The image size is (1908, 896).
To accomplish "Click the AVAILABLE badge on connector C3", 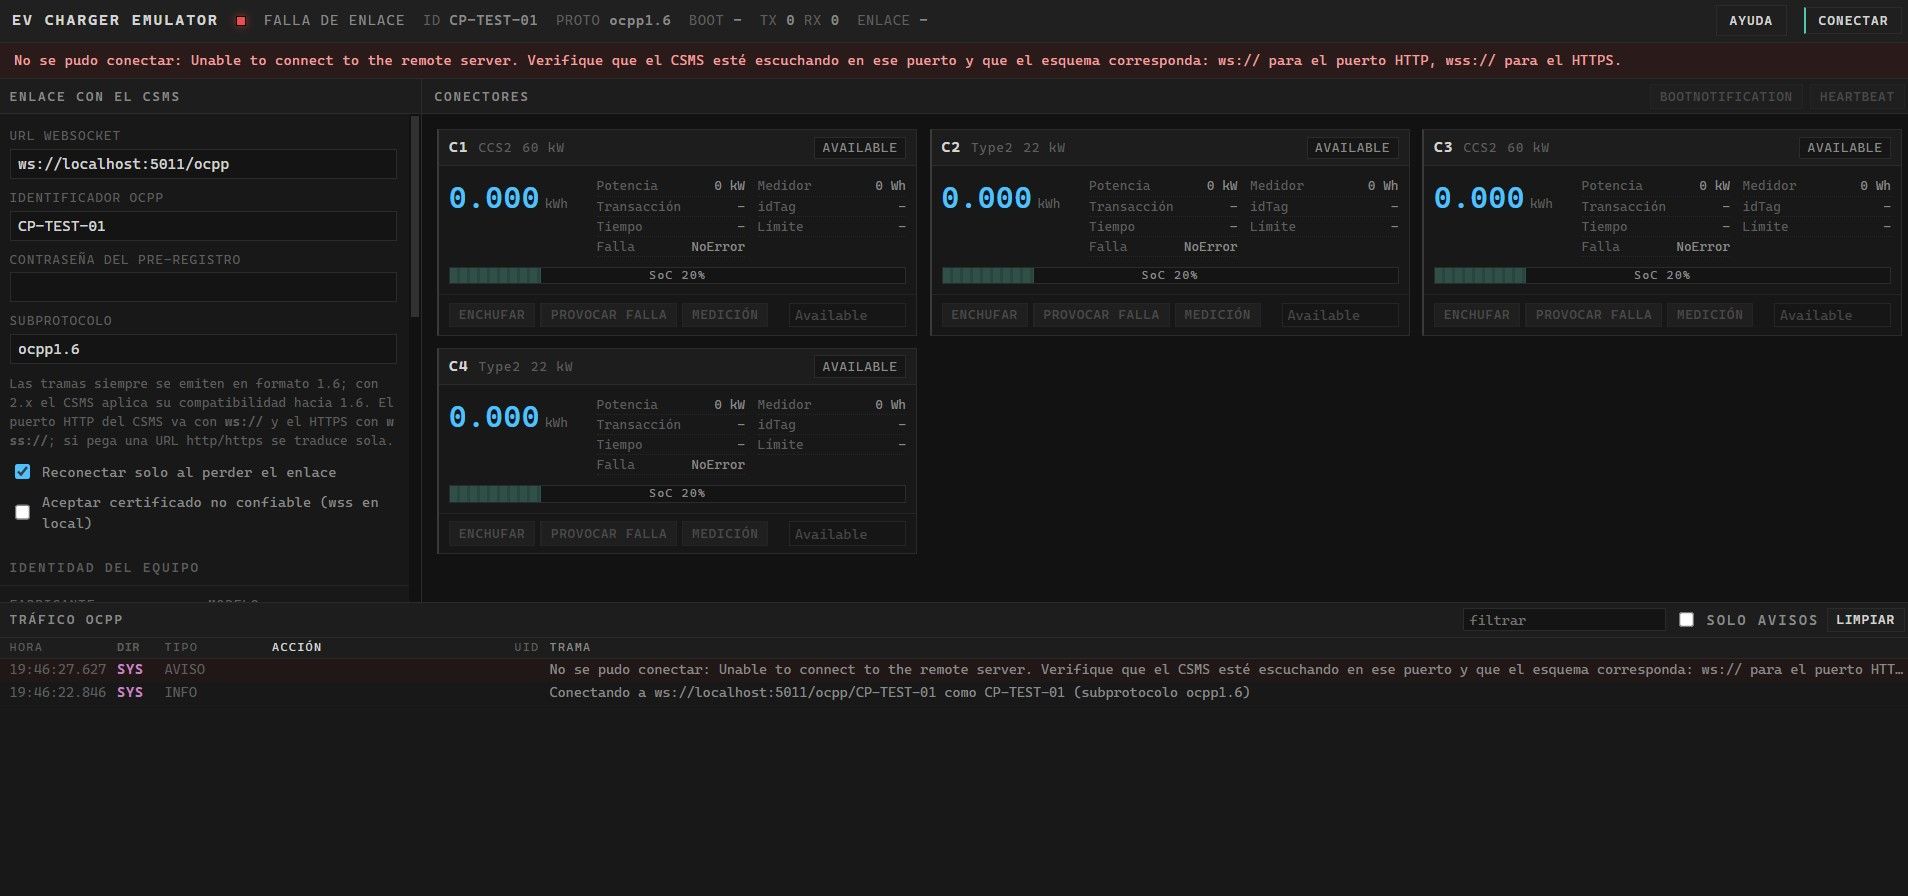I will coord(1844,148).
